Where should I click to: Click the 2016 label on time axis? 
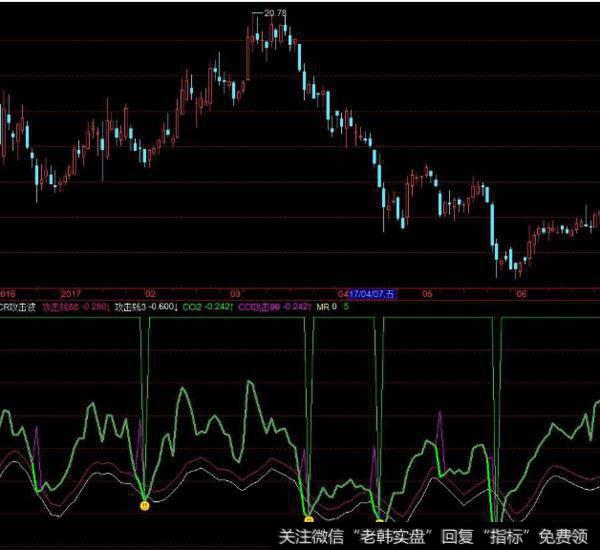(x=8, y=294)
